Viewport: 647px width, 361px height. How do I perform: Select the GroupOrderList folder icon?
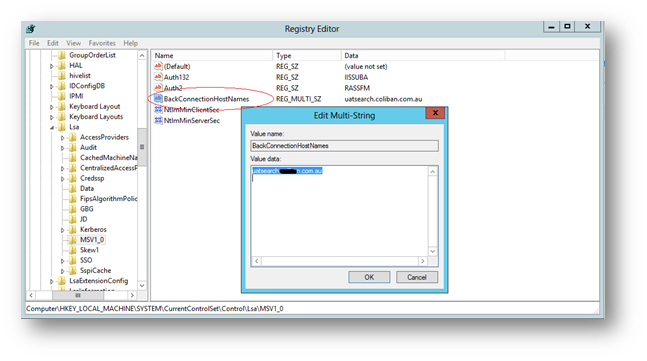click(x=62, y=55)
